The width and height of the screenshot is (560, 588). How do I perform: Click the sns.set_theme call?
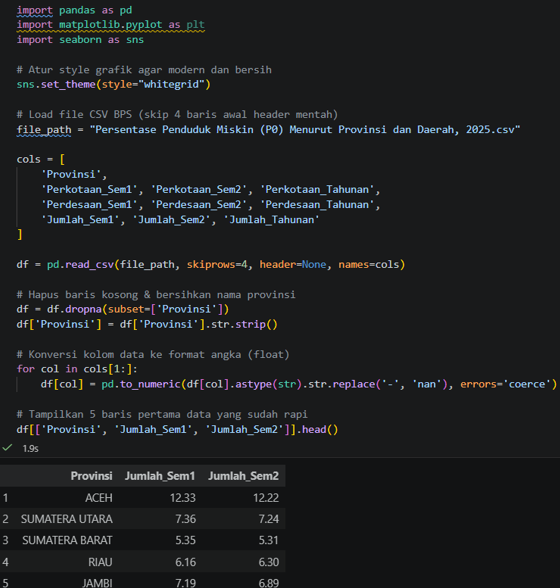[114, 84]
